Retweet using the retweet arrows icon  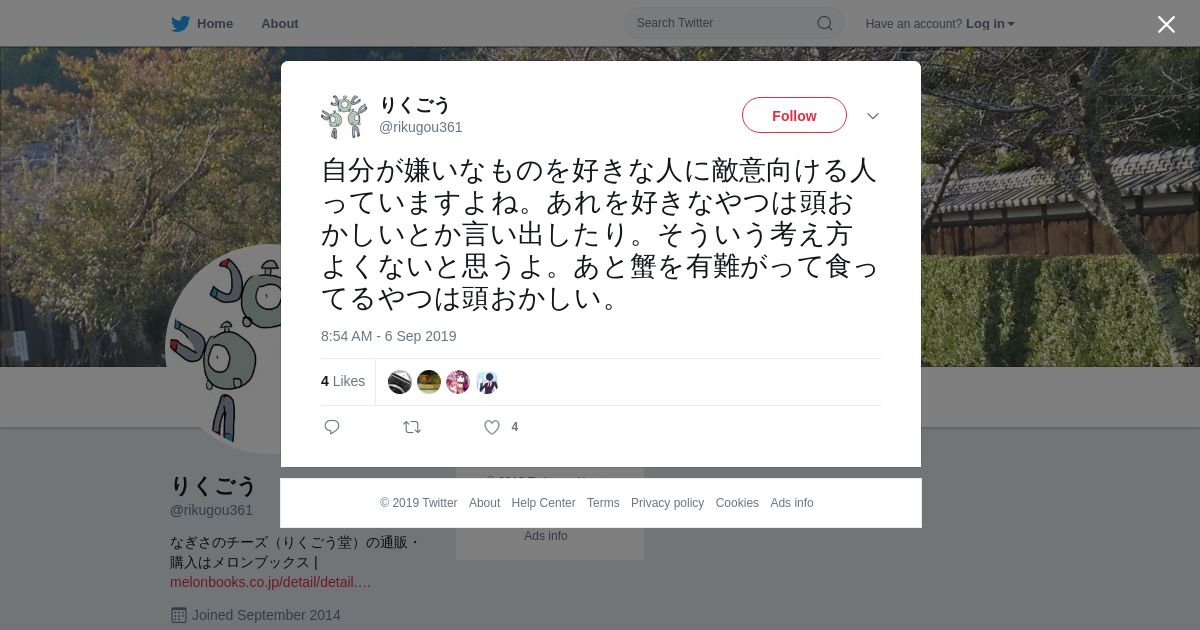coord(412,427)
